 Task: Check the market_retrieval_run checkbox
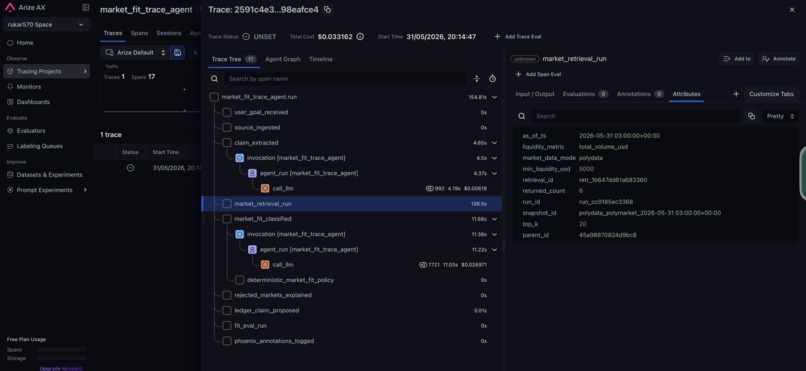pyautogui.click(x=227, y=203)
